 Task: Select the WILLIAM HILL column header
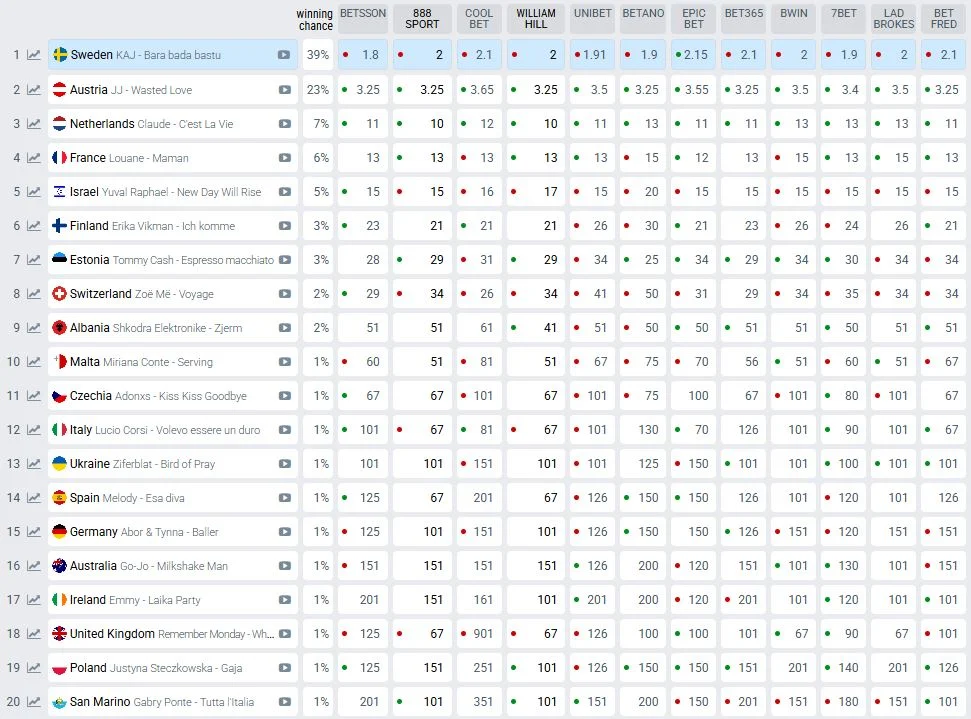tap(536, 19)
